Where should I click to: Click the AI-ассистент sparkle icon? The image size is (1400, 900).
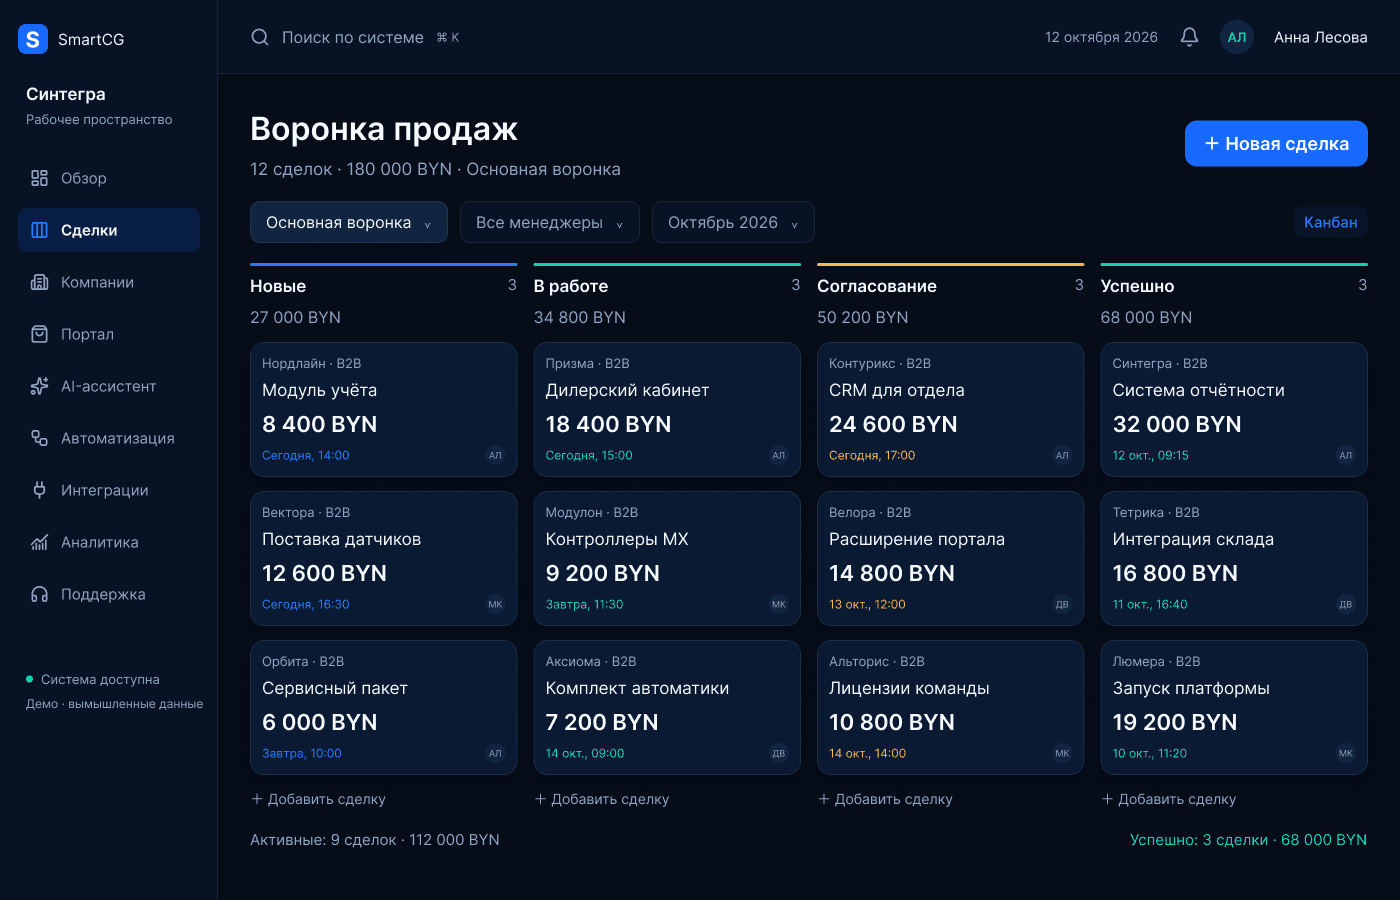click(40, 386)
